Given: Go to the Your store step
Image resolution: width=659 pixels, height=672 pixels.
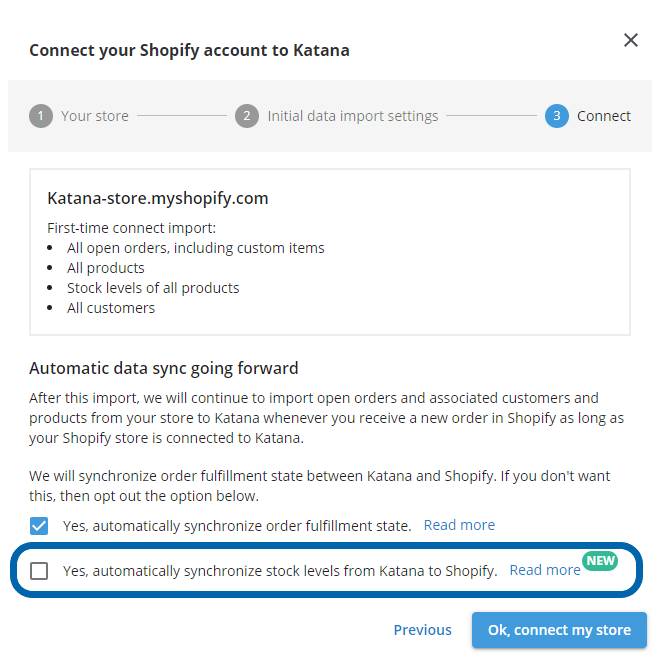Looking at the screenshot, I should (94, 116).
